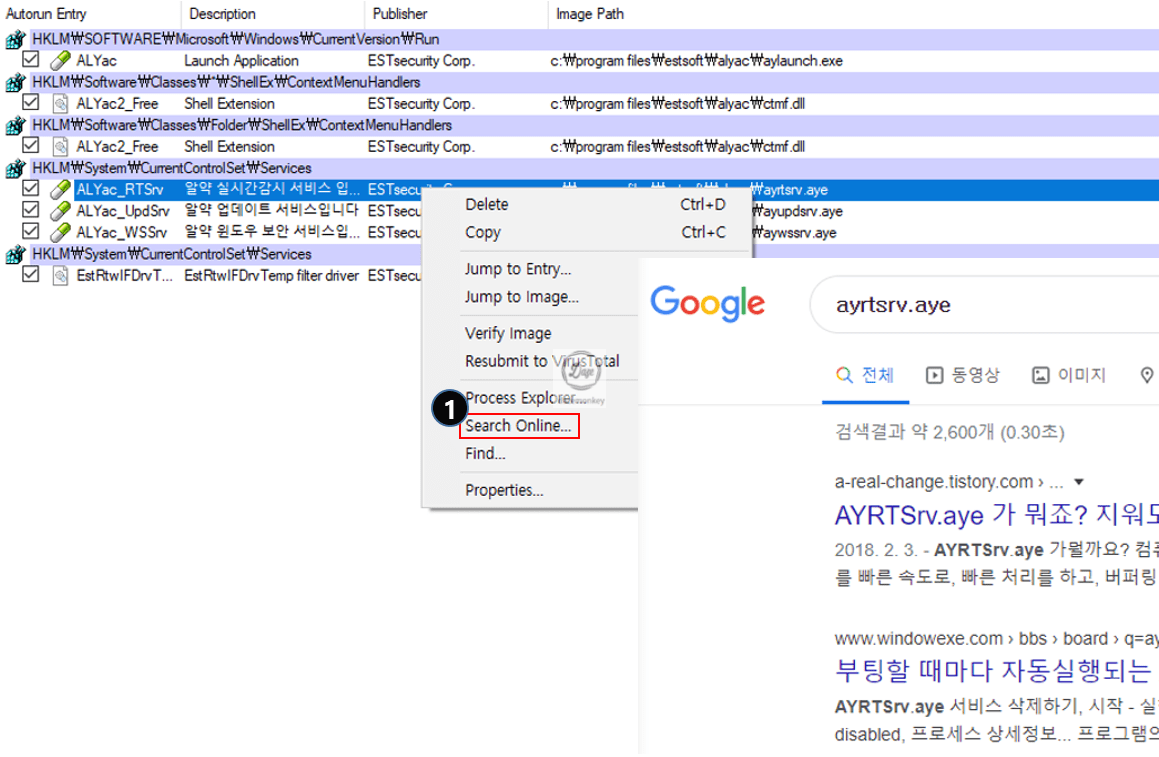Viewport: 1159px width, 757px height.
Task: Click the pill icon beside ALYac entry
Action: 61,61
